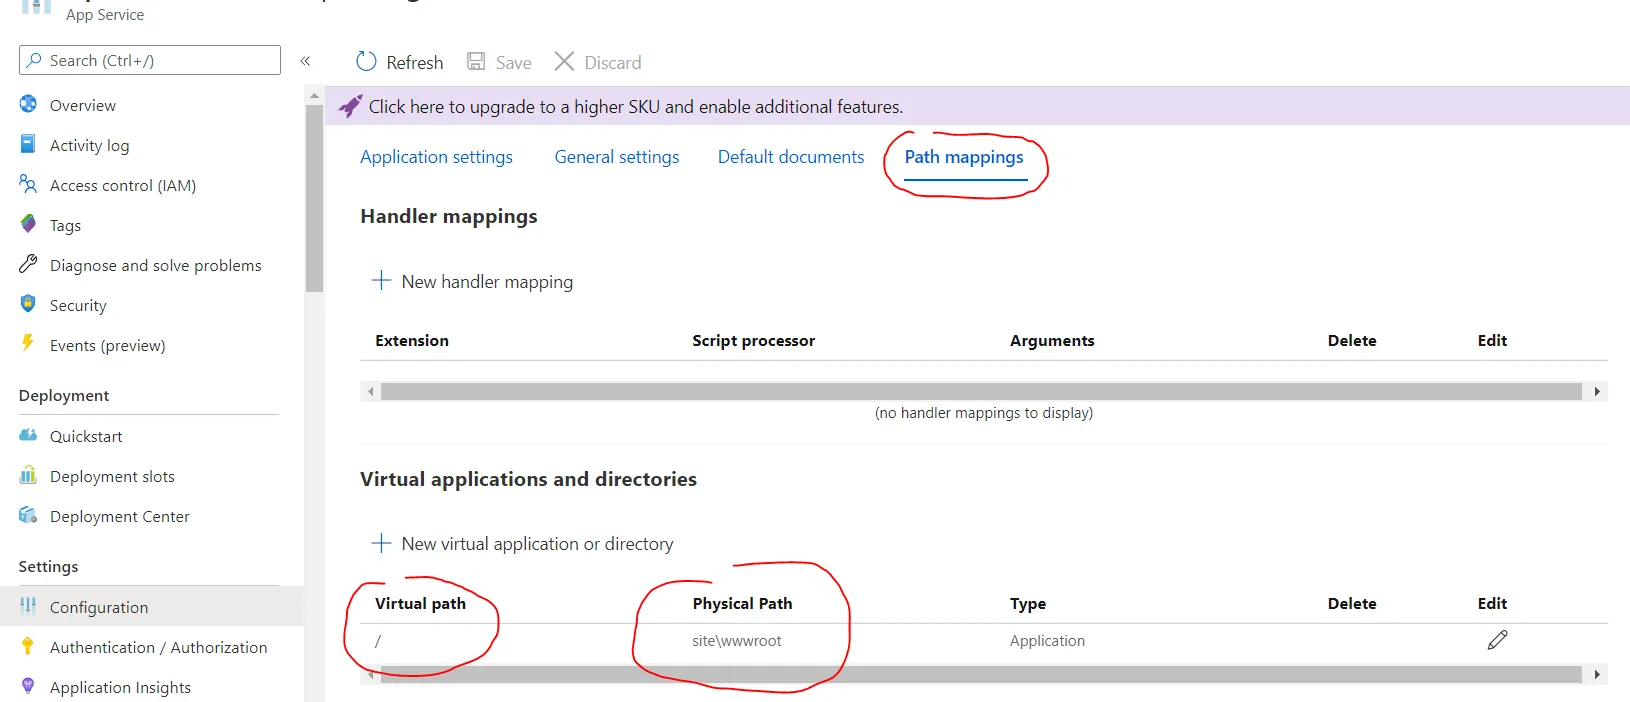1630x702 pixels.
Task: Switch to the General settings tab
Action: click(617, 157)
